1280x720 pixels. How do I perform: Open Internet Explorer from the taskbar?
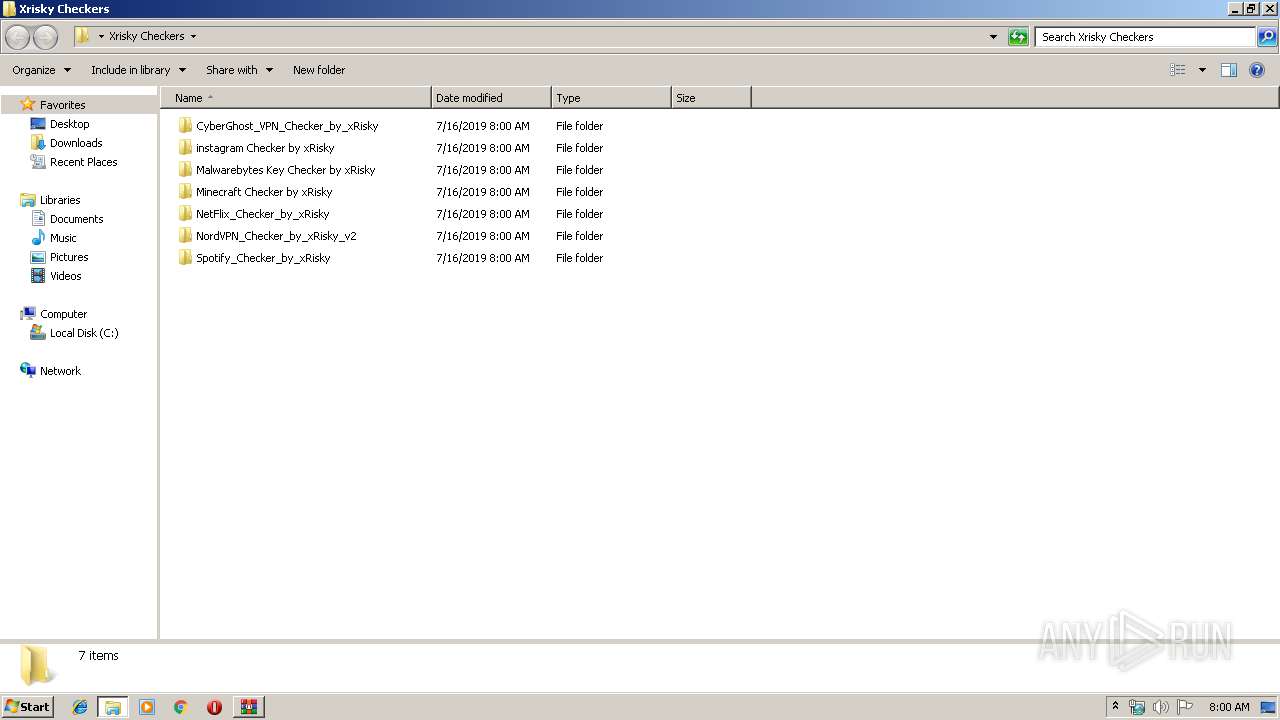80,707
